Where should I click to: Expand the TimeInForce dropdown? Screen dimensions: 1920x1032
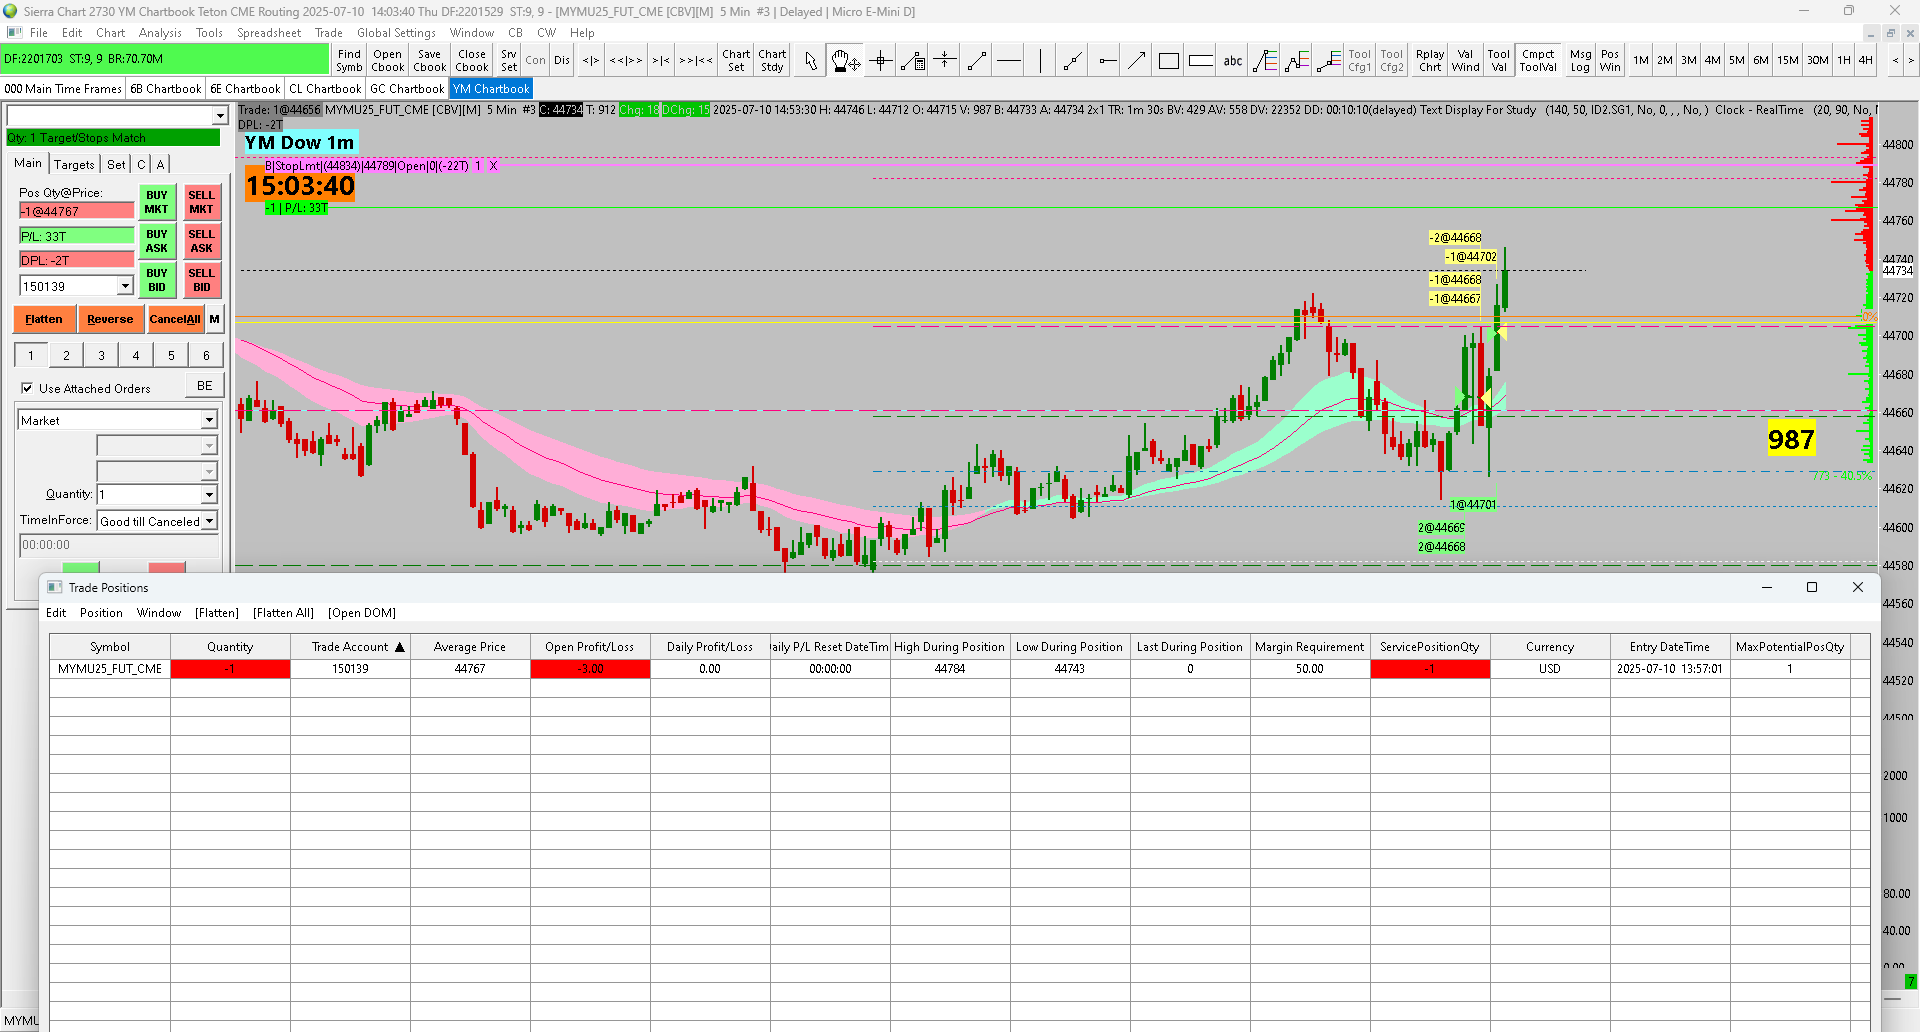pos(209,521)
